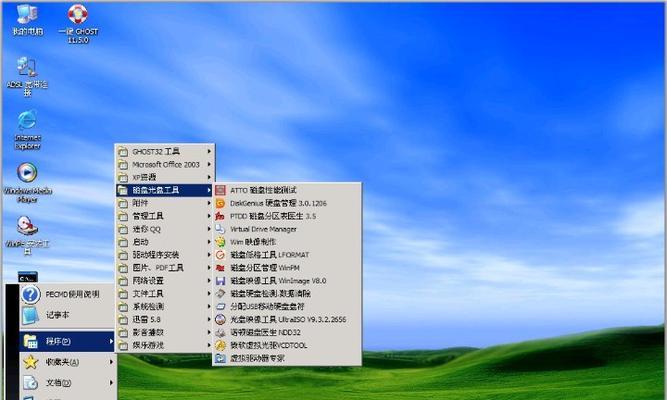Viewport: 667px width, 400px height.
Task: Open the 图片、PDF工具 menu folder
Action: point(164,268)
